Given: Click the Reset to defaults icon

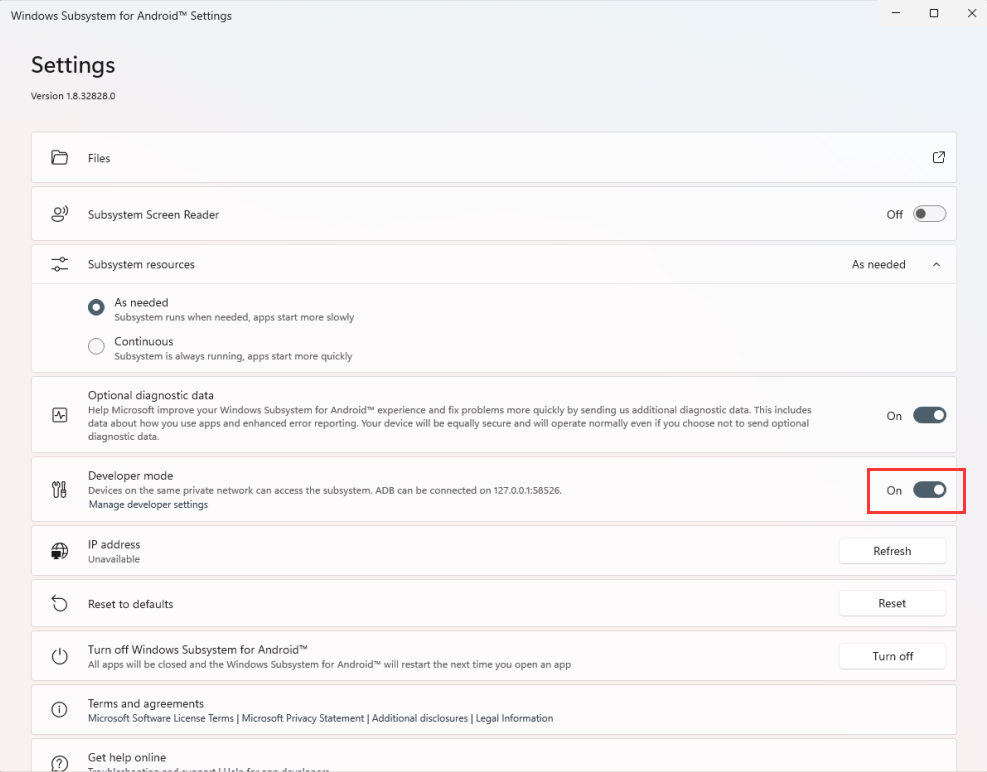Looking at the screenshot, I should (59, 603).
